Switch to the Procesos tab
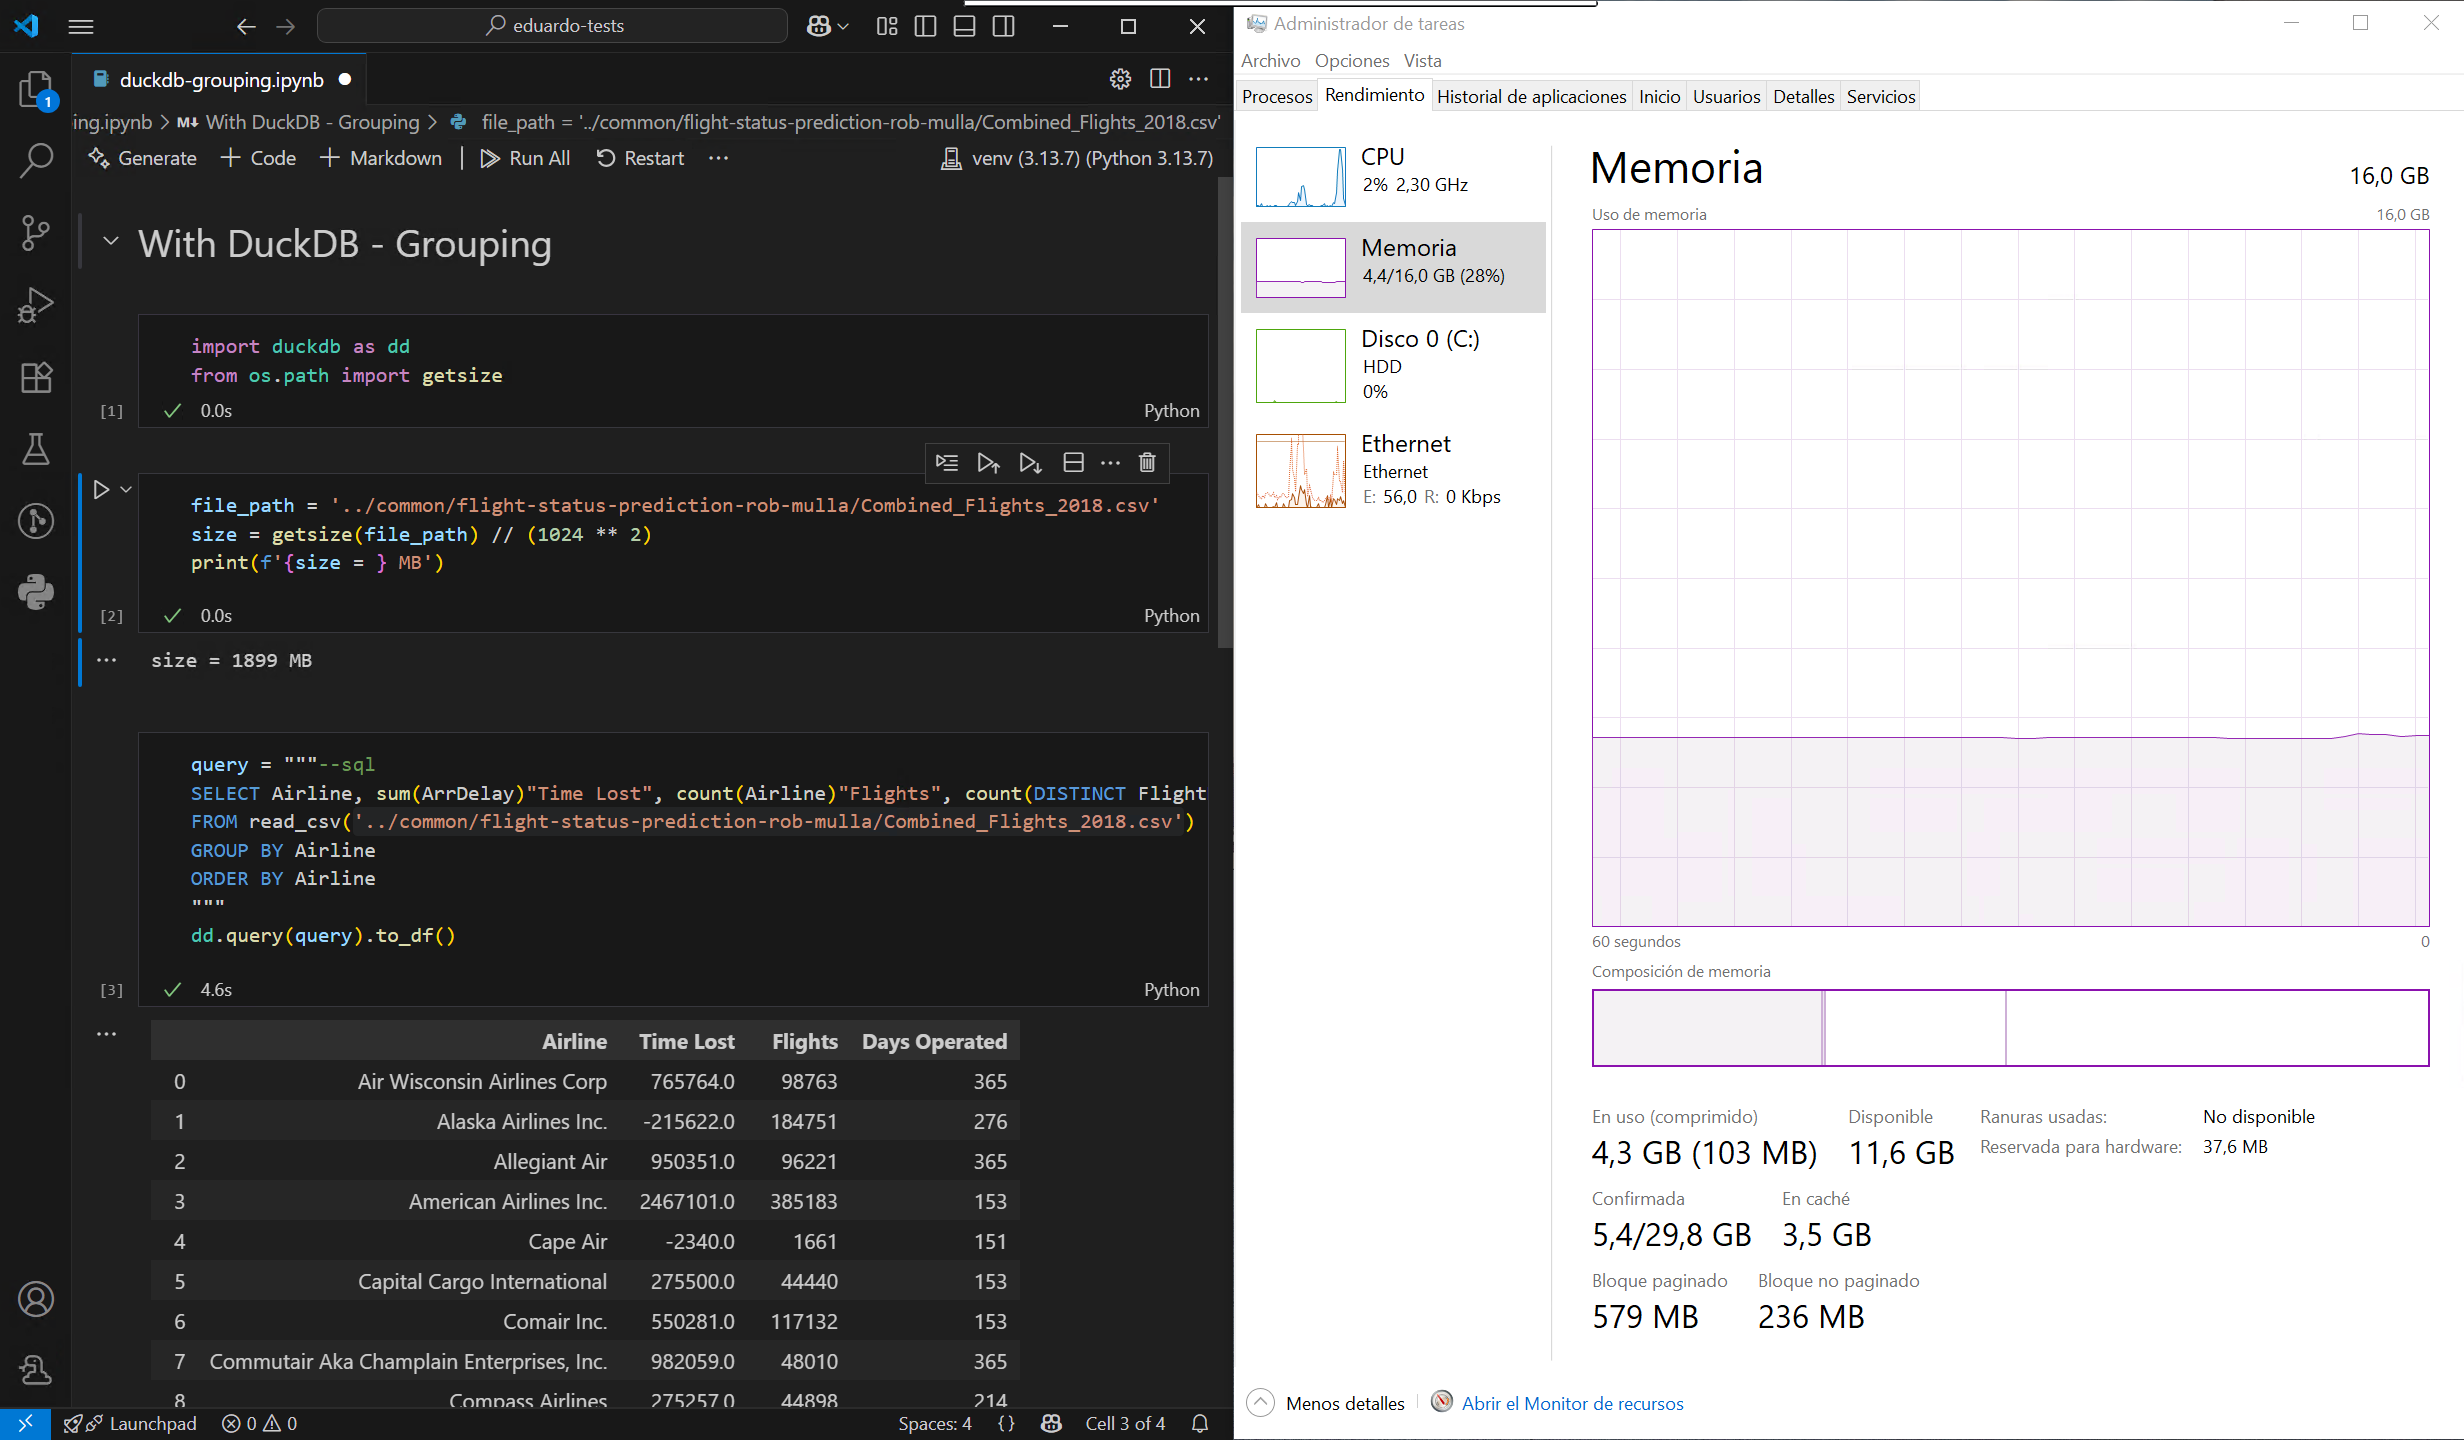This screenshot has height=1440, width=2464. tap(1276, 96)
